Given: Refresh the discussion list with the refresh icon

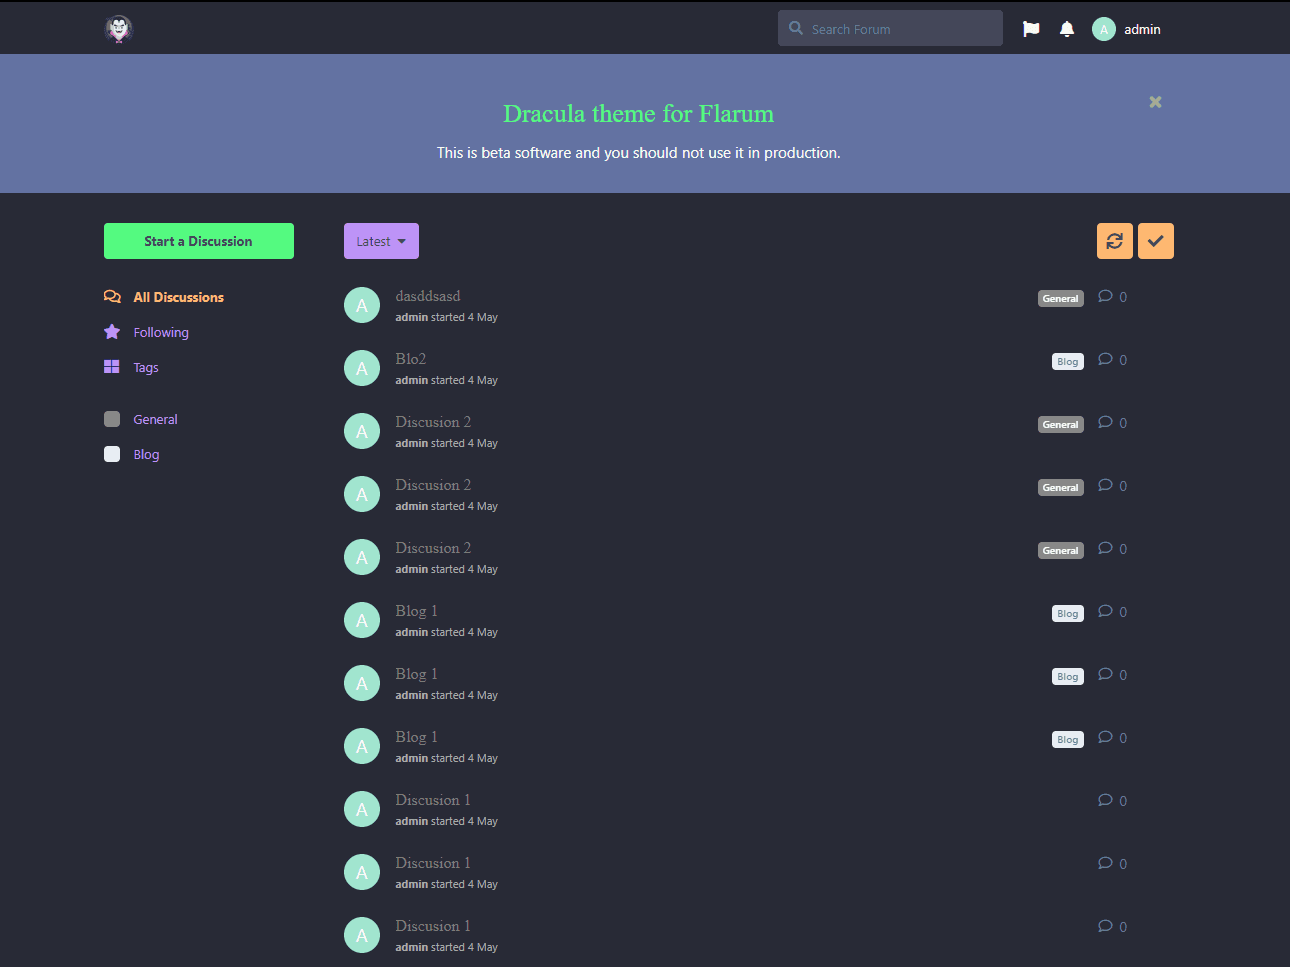Looking at the screenshot, I should 1114,241.
